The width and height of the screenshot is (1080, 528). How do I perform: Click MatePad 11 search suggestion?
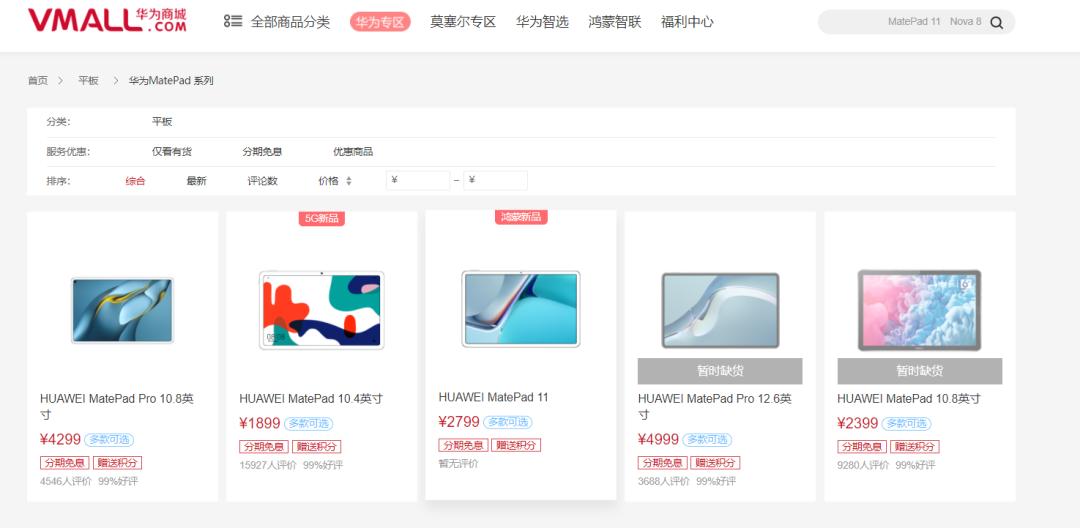coord(913,21)
